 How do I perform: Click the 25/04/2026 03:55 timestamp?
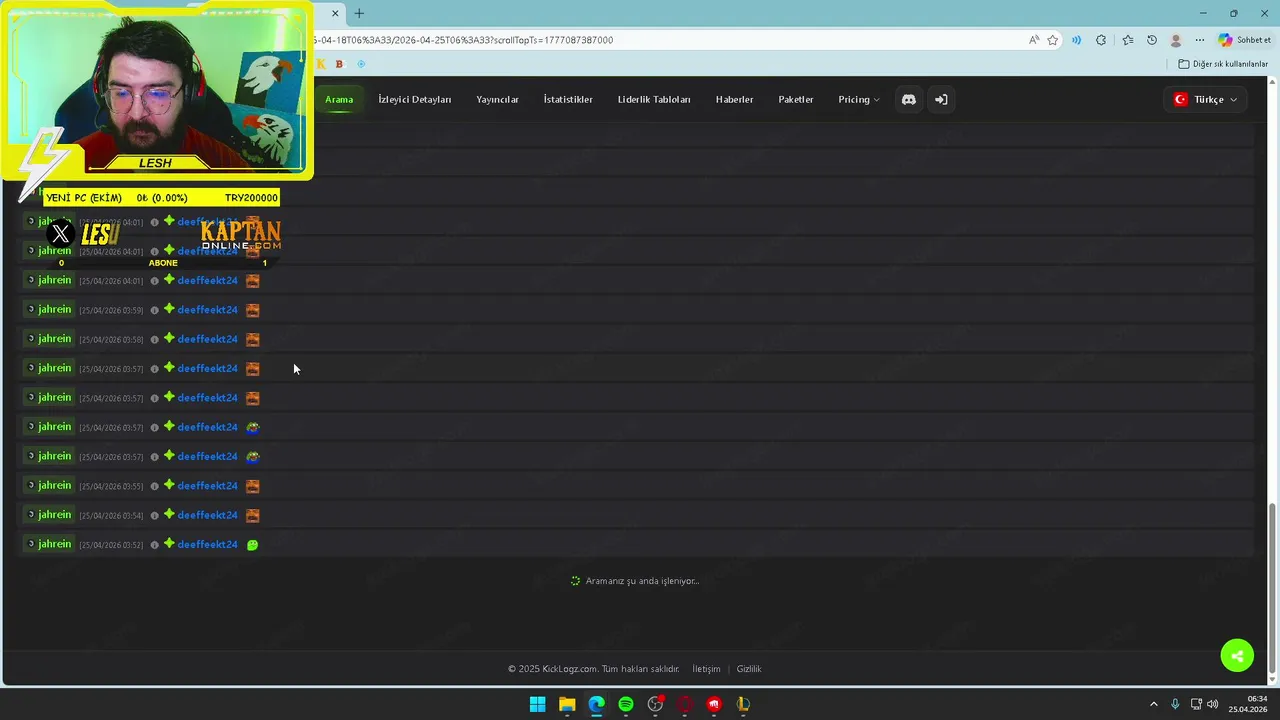pyautogui.click(x=111, y=486)
